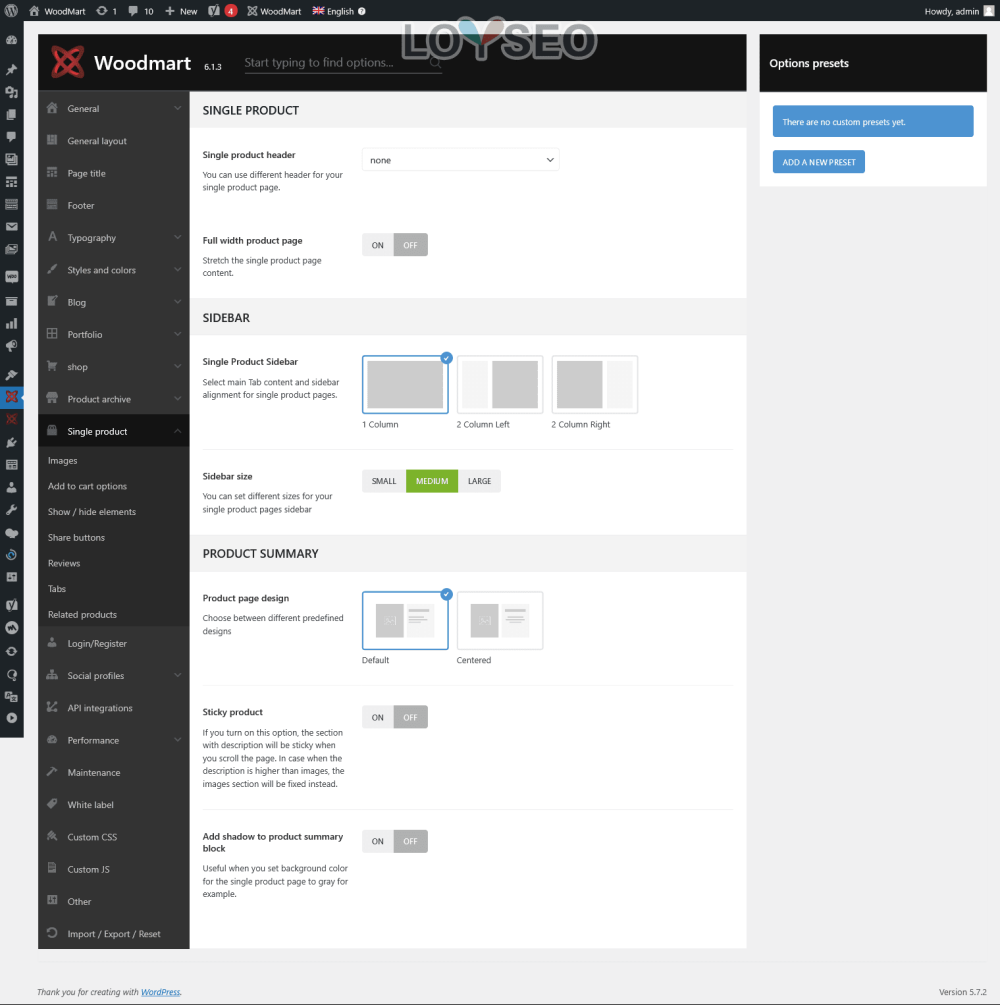Expand the Portfolio menu section
The height and width of the screenshot is (1005, 1000).
tap(113, 335)
